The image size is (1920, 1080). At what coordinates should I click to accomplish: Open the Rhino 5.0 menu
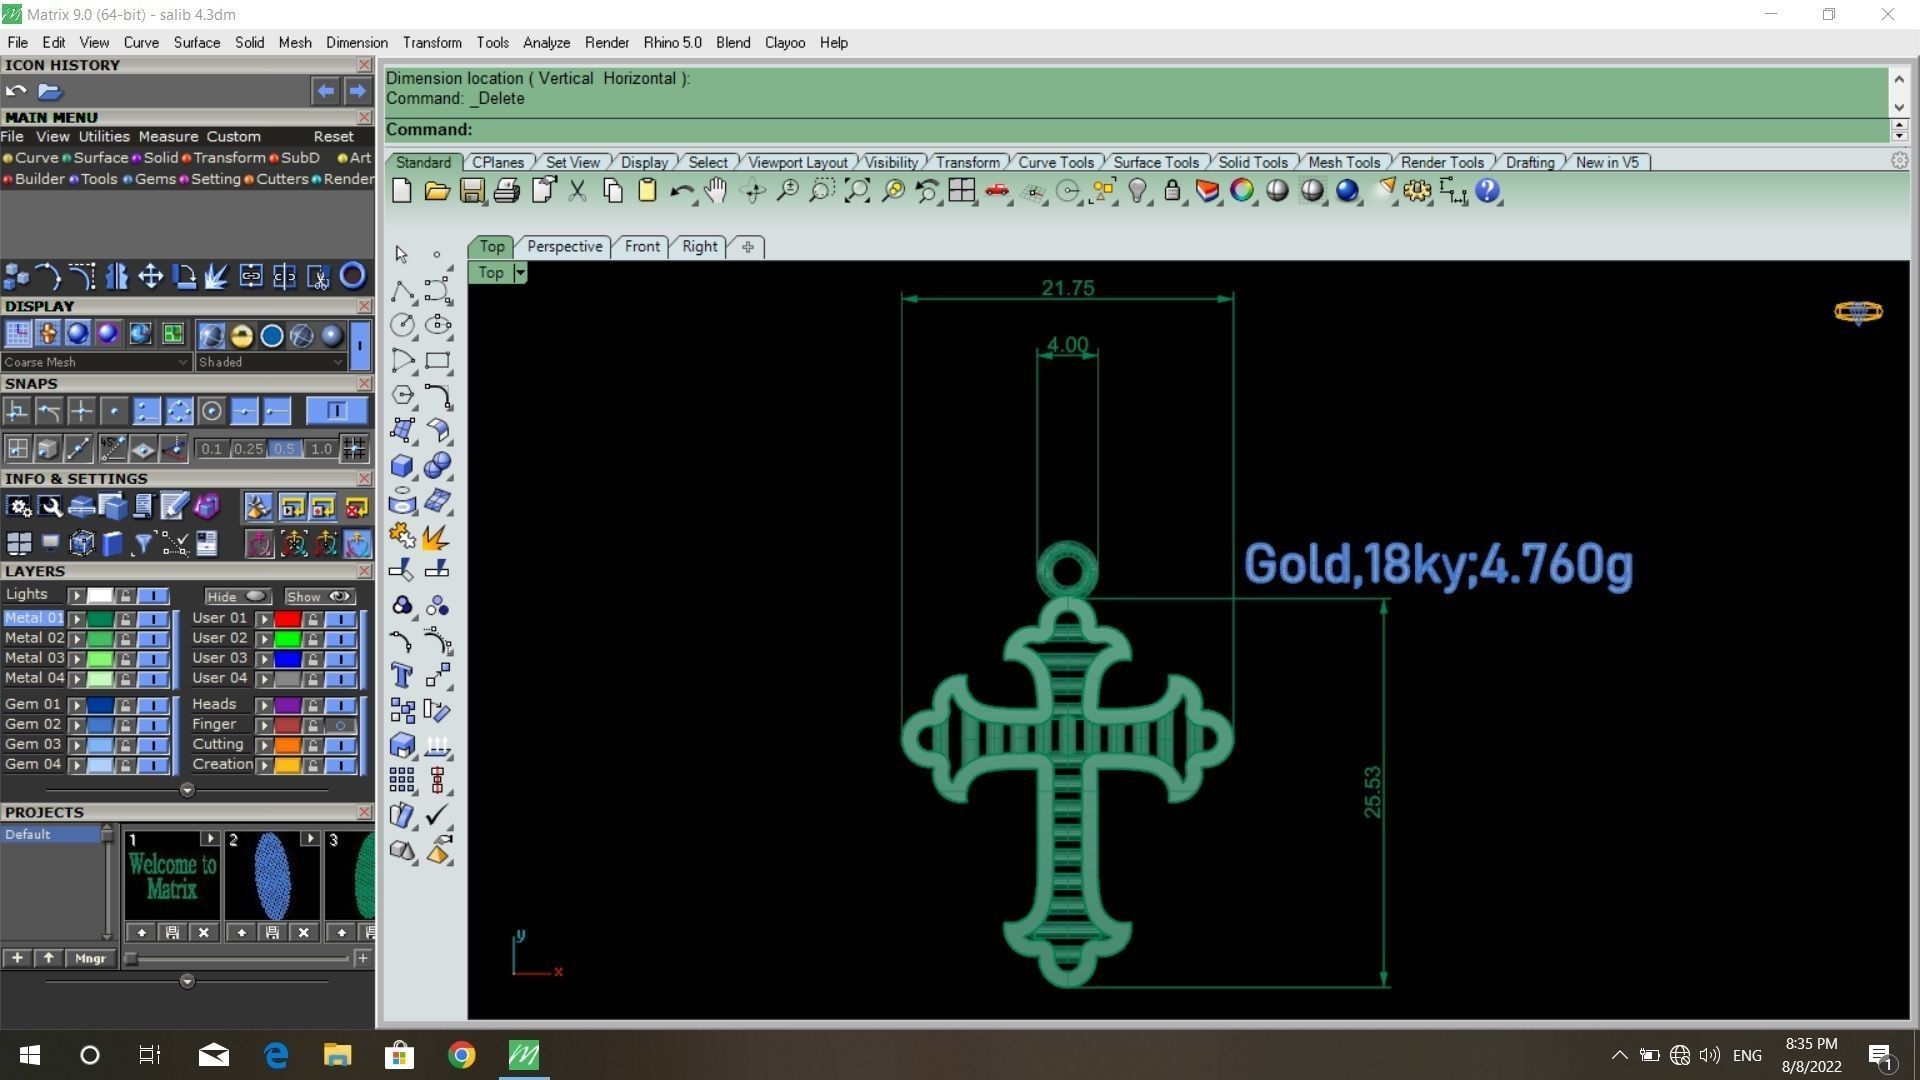coord(672,42)
